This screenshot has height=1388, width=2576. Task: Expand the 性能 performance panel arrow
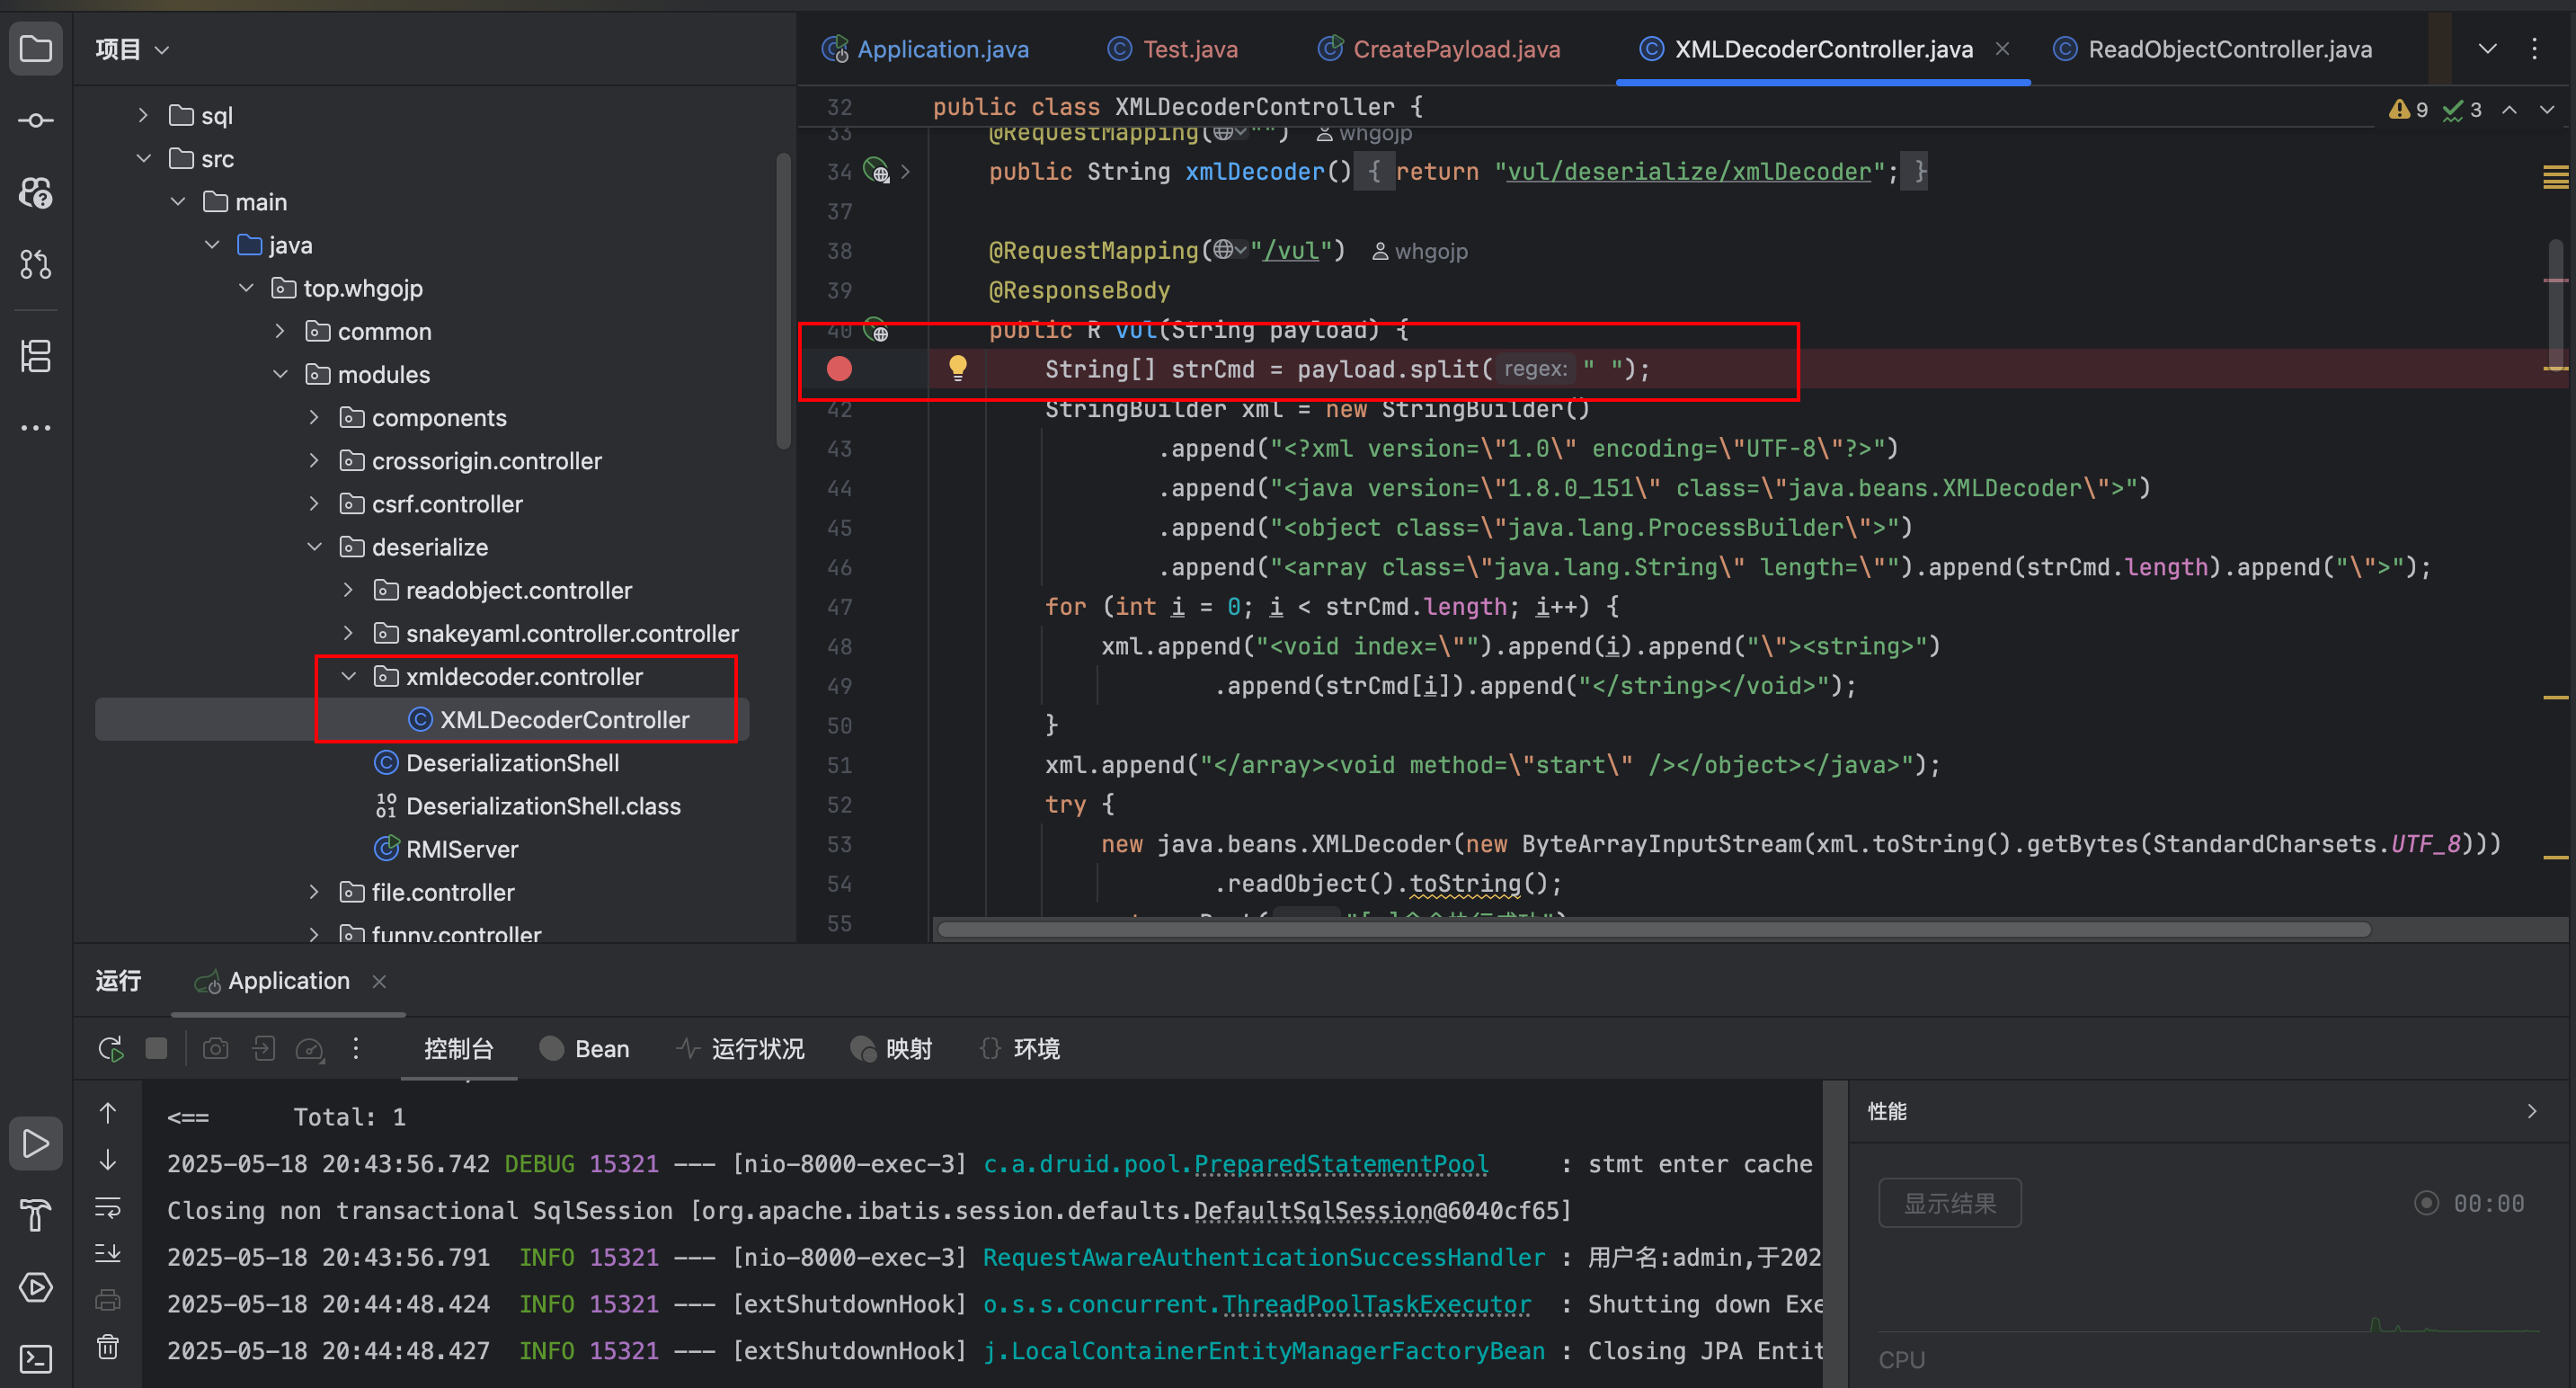[x=2533, y=1111]
